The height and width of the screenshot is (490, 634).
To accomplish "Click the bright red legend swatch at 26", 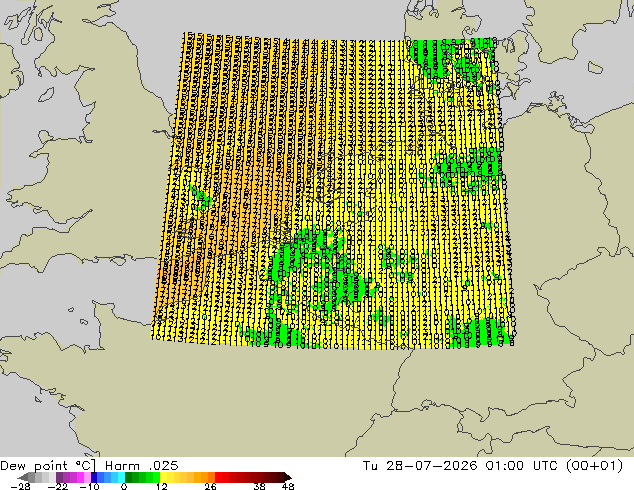I will [x=218, y=477].
